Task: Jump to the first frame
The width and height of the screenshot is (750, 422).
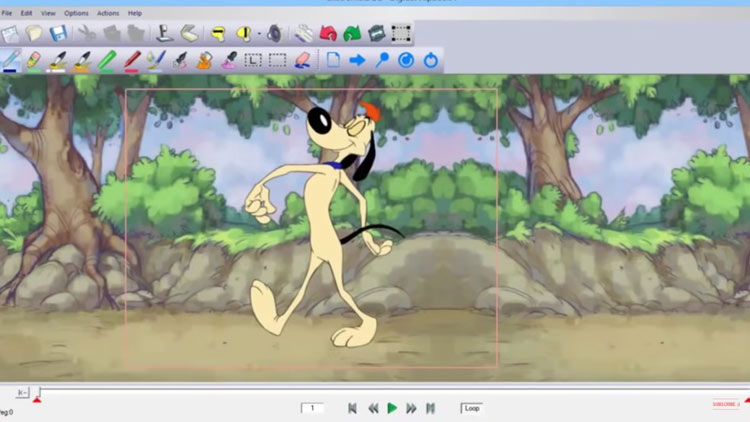Action: point(353,408)
